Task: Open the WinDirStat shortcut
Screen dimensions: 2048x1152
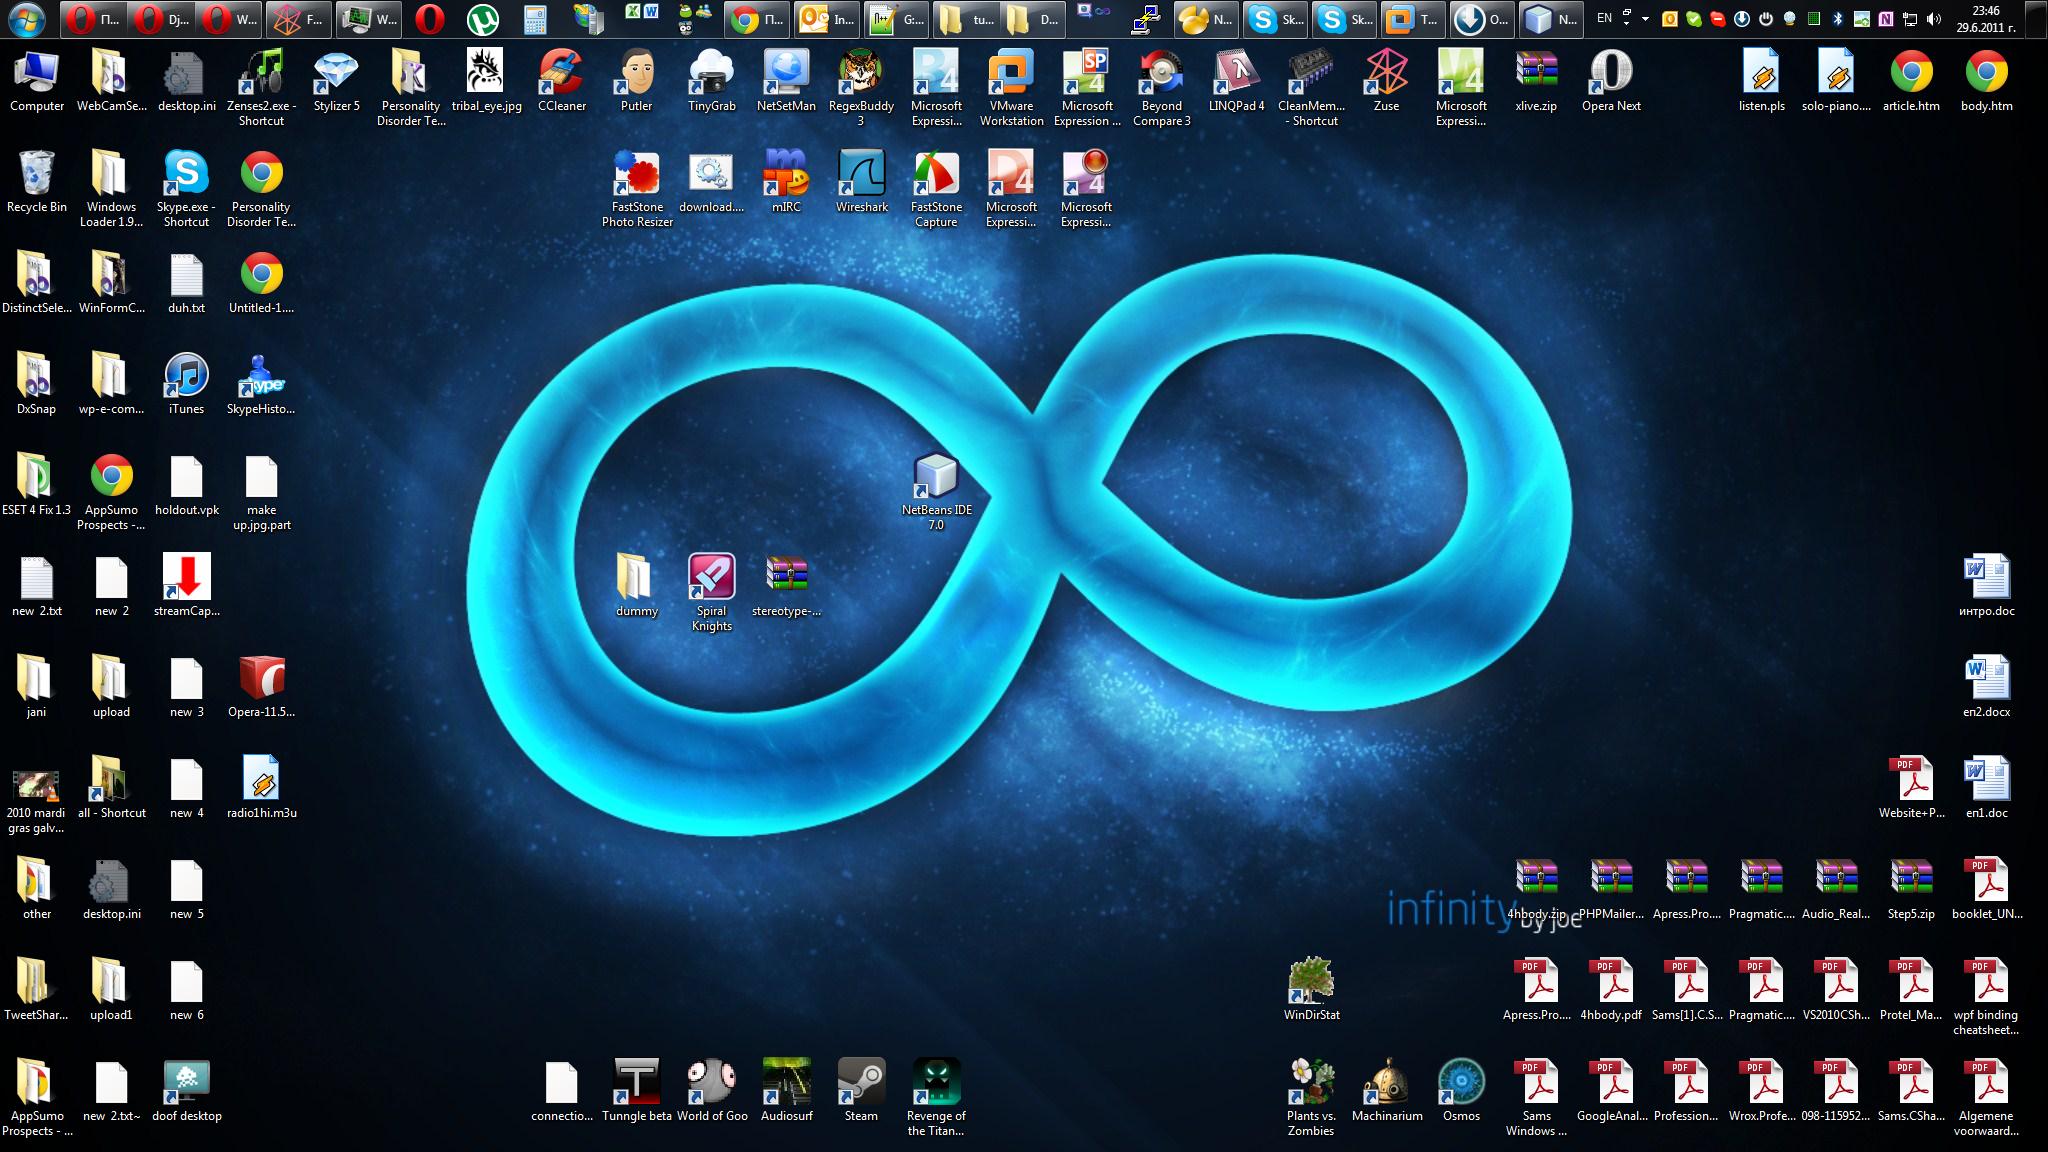Action: click(1311, 989)
